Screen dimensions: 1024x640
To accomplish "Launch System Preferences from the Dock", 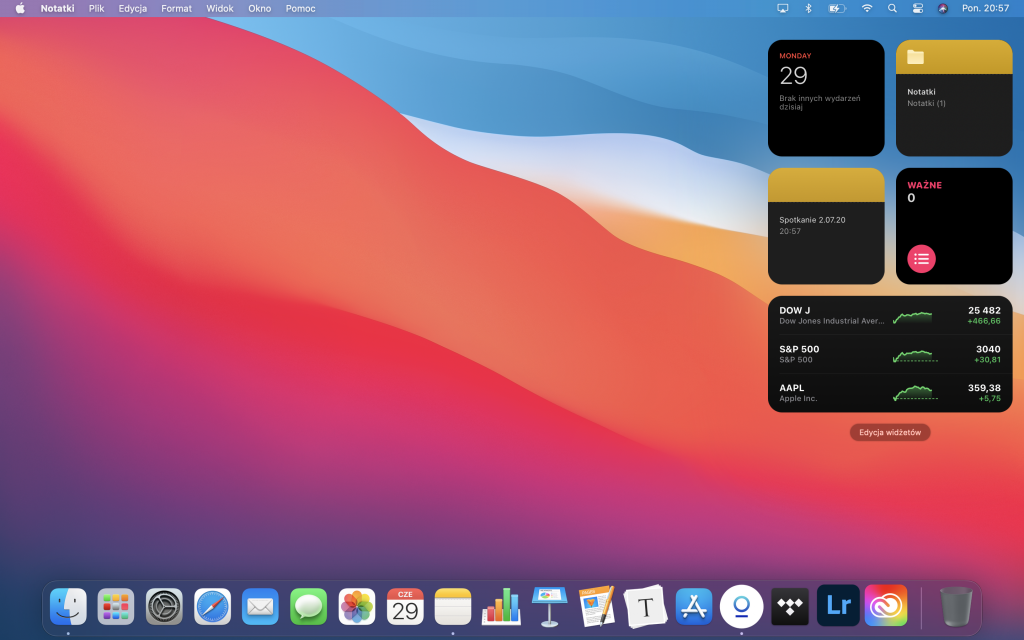I will pyautogui.click(x=164, y=606).
